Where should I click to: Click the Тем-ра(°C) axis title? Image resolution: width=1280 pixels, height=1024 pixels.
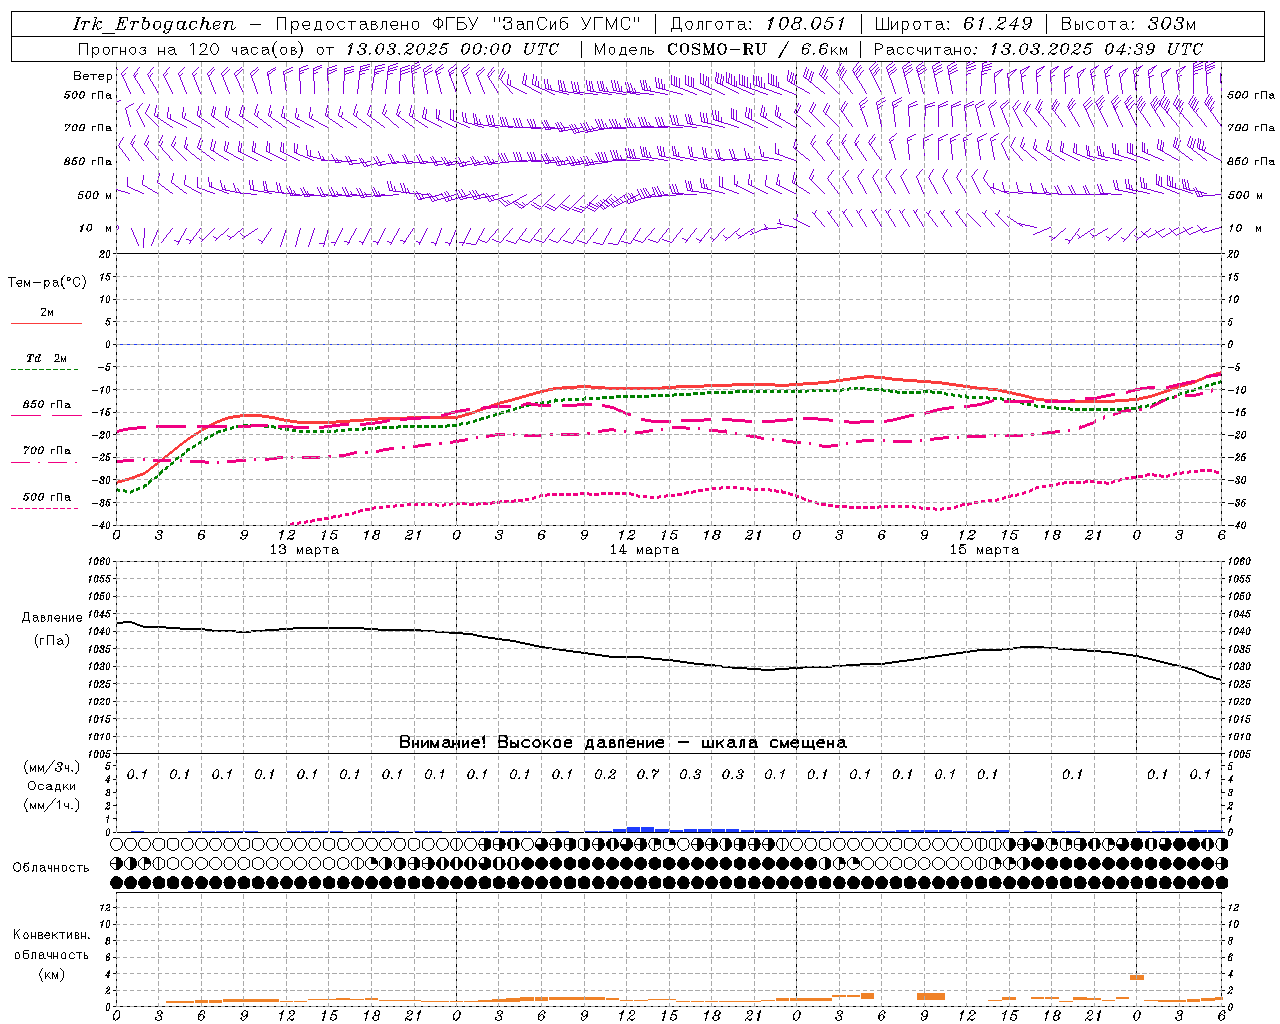point(47,283)
